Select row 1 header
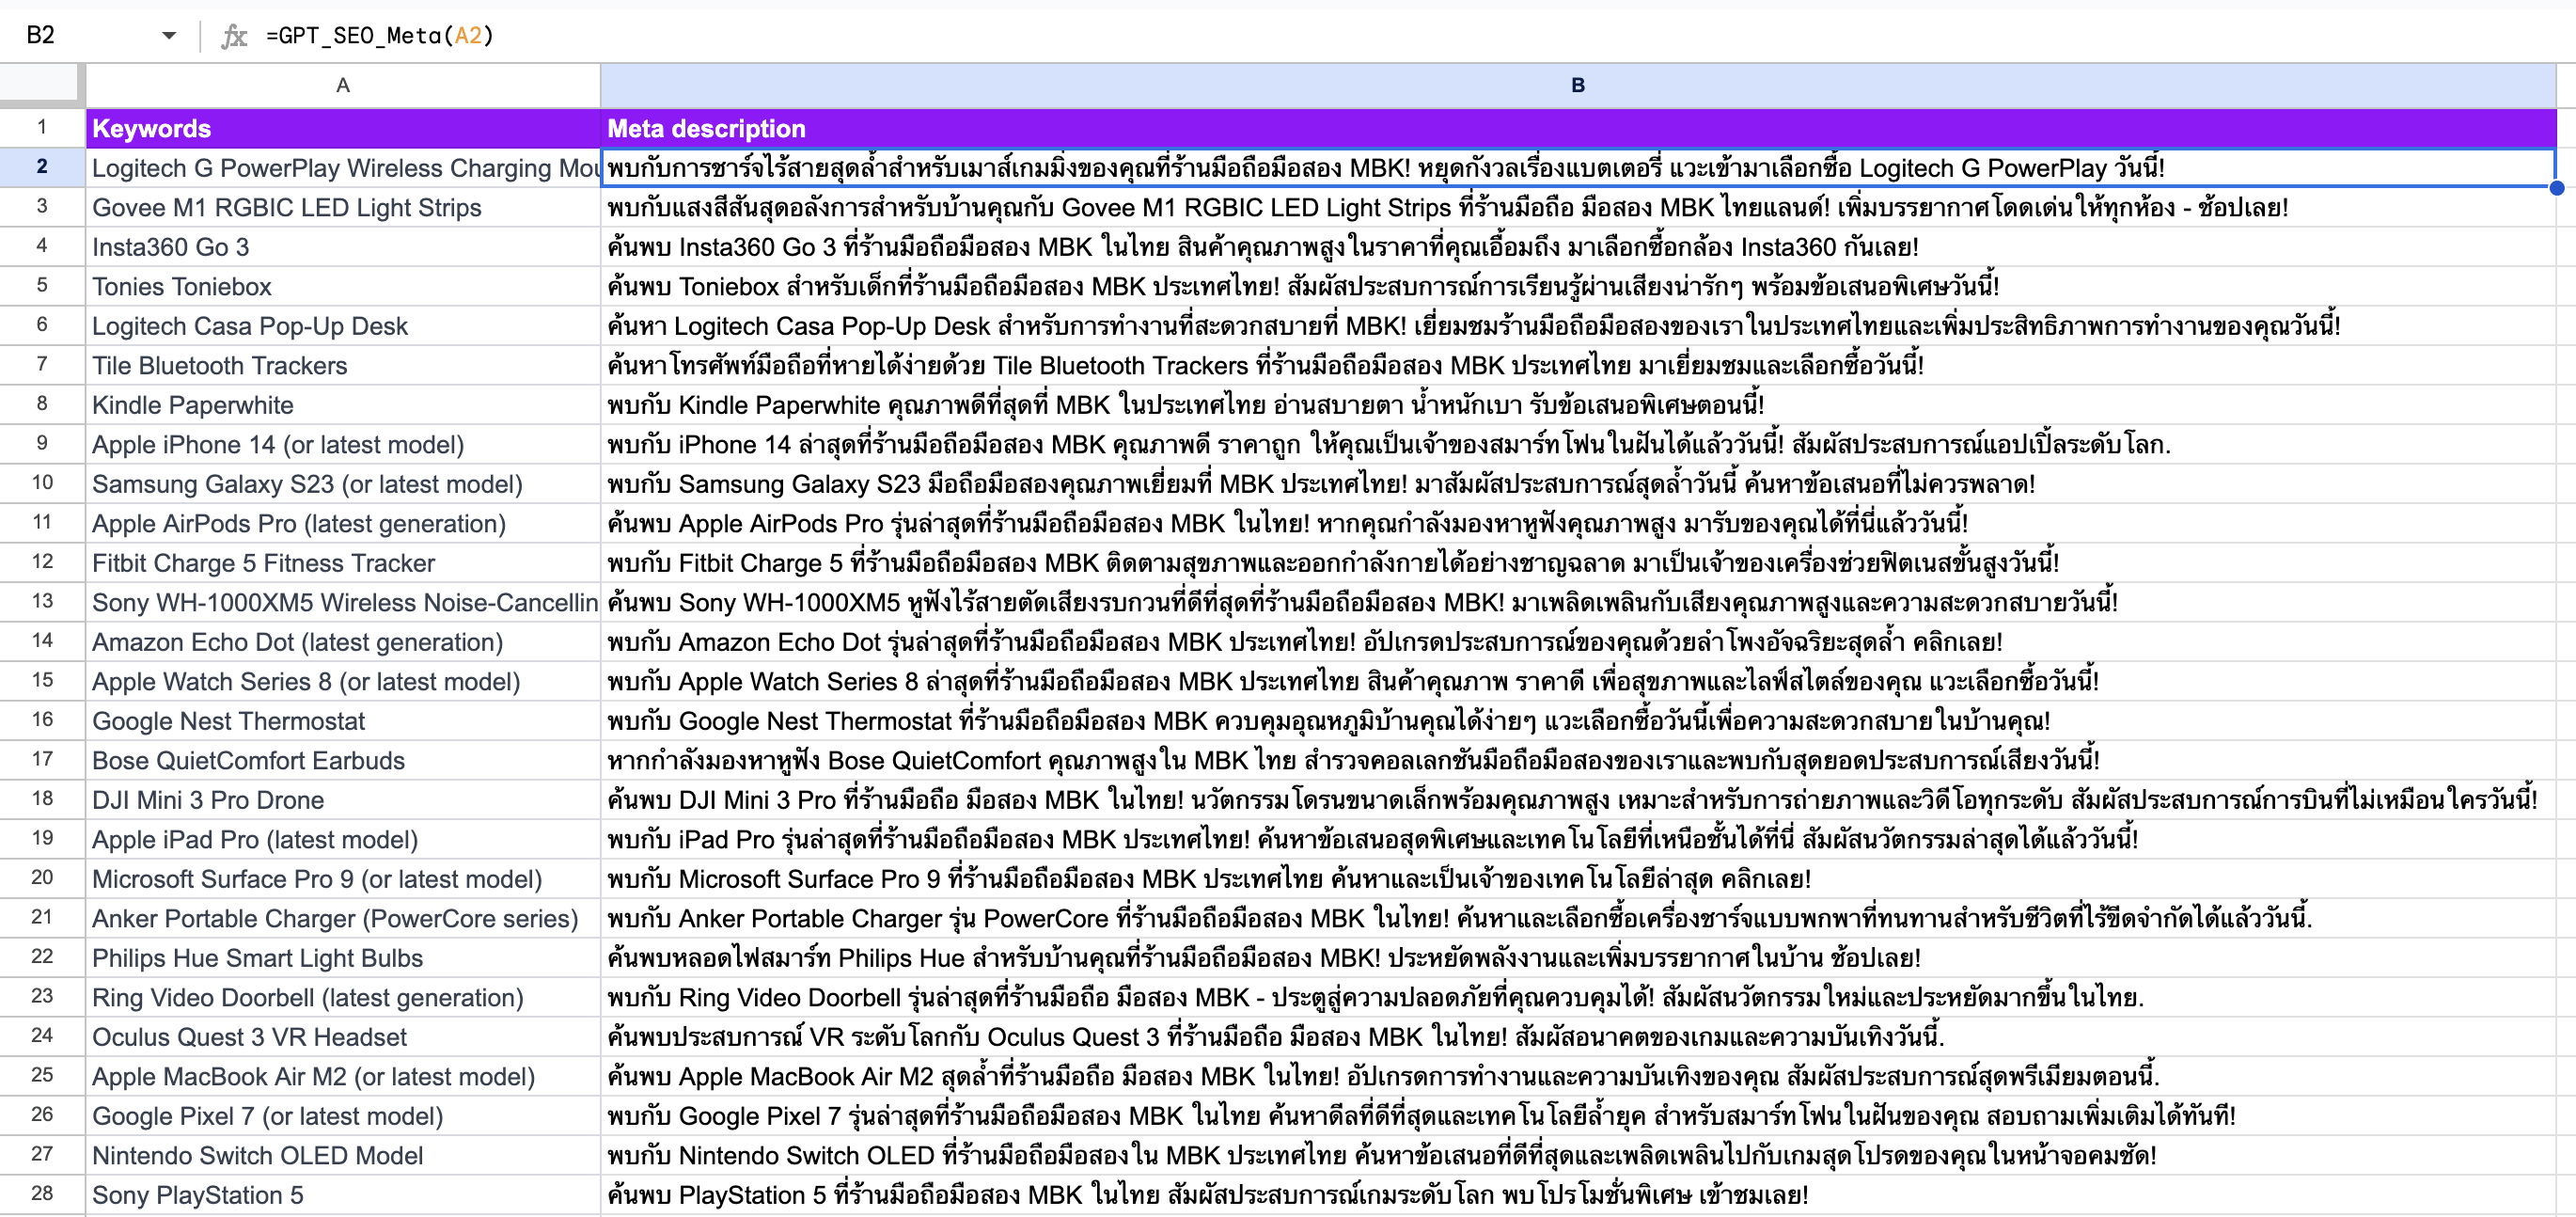 click(42, 127)
